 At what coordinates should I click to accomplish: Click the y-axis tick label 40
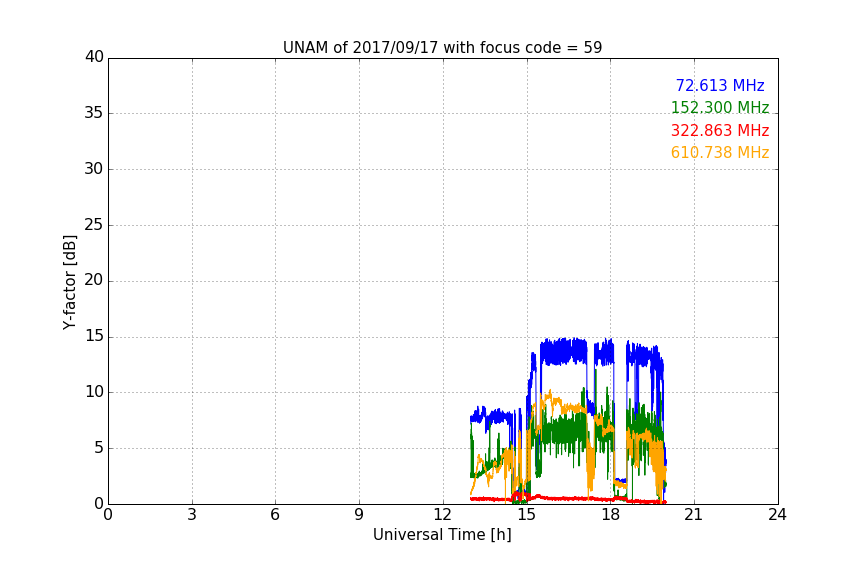(x=94, y=57)
